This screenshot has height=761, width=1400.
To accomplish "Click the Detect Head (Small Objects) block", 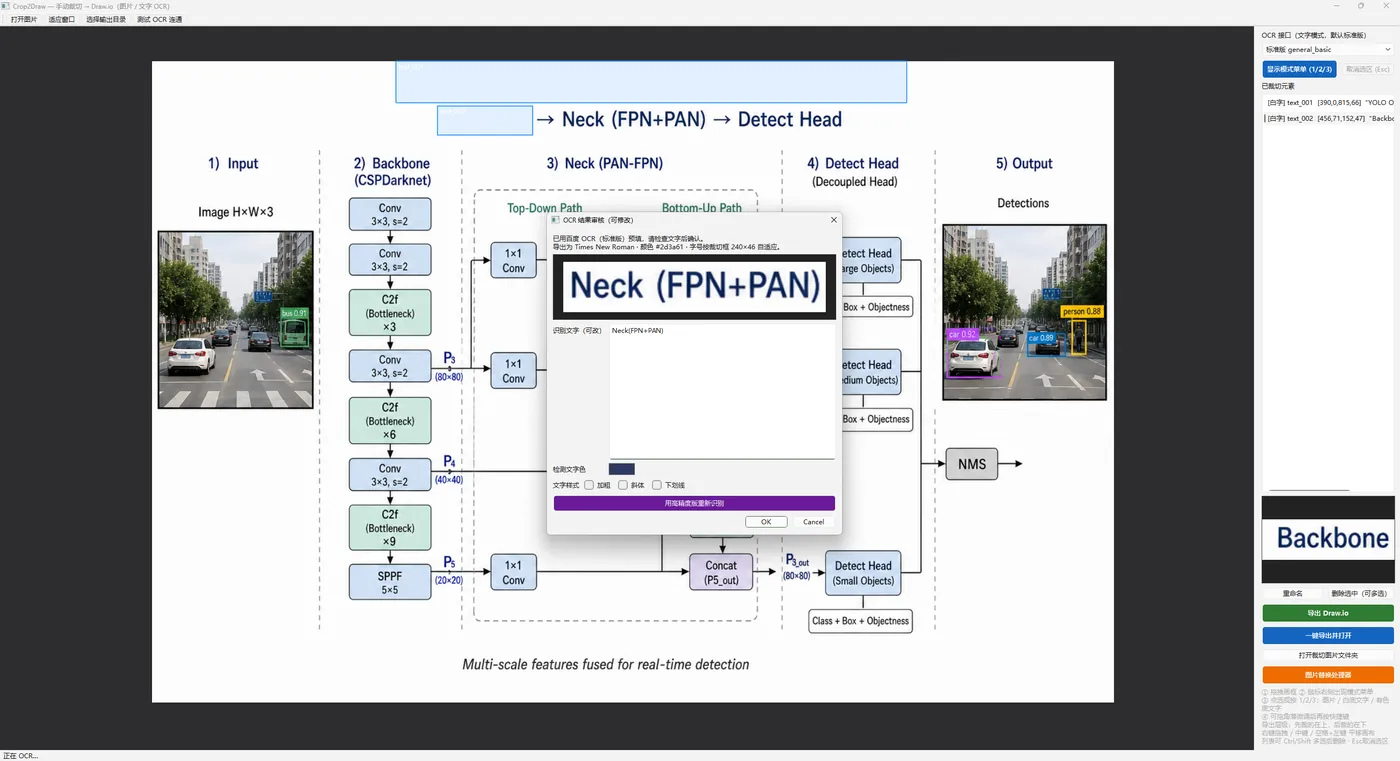I will click(x=863, y=573).
